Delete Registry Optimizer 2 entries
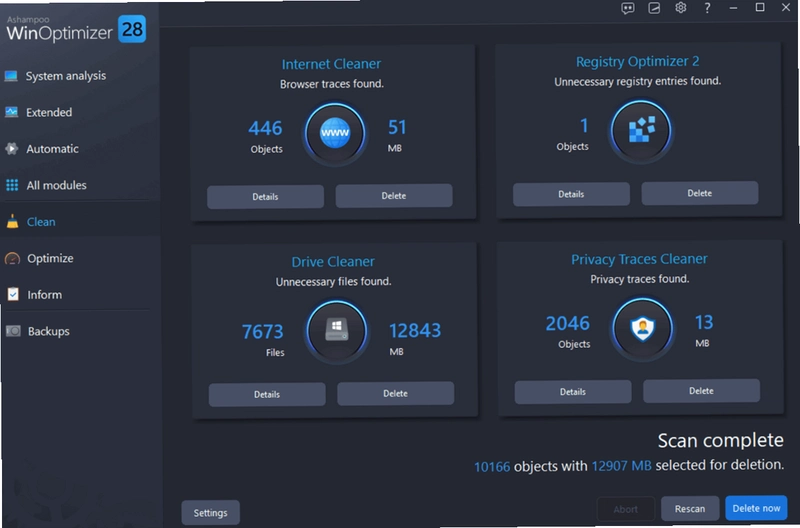Image resolution: width=800 pixels, height=528 pixels. [699, 193]
